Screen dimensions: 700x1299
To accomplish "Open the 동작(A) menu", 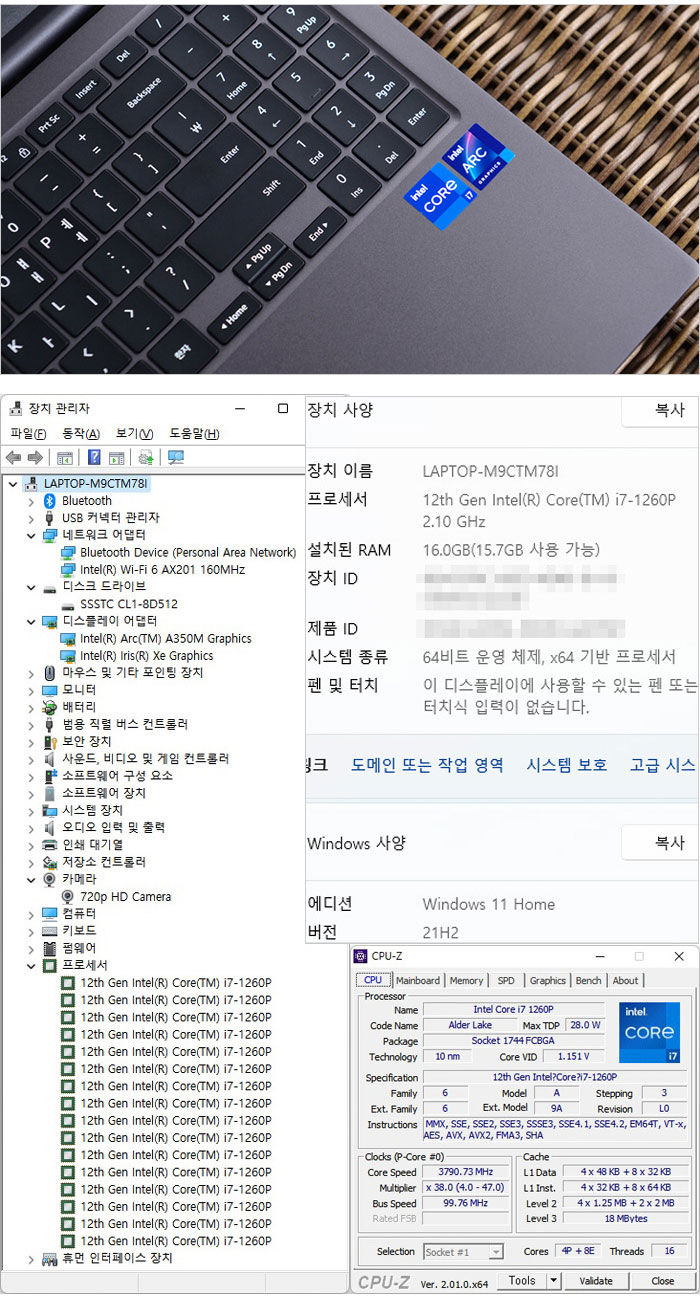I will pyautogui.click(x=81, y=434).
